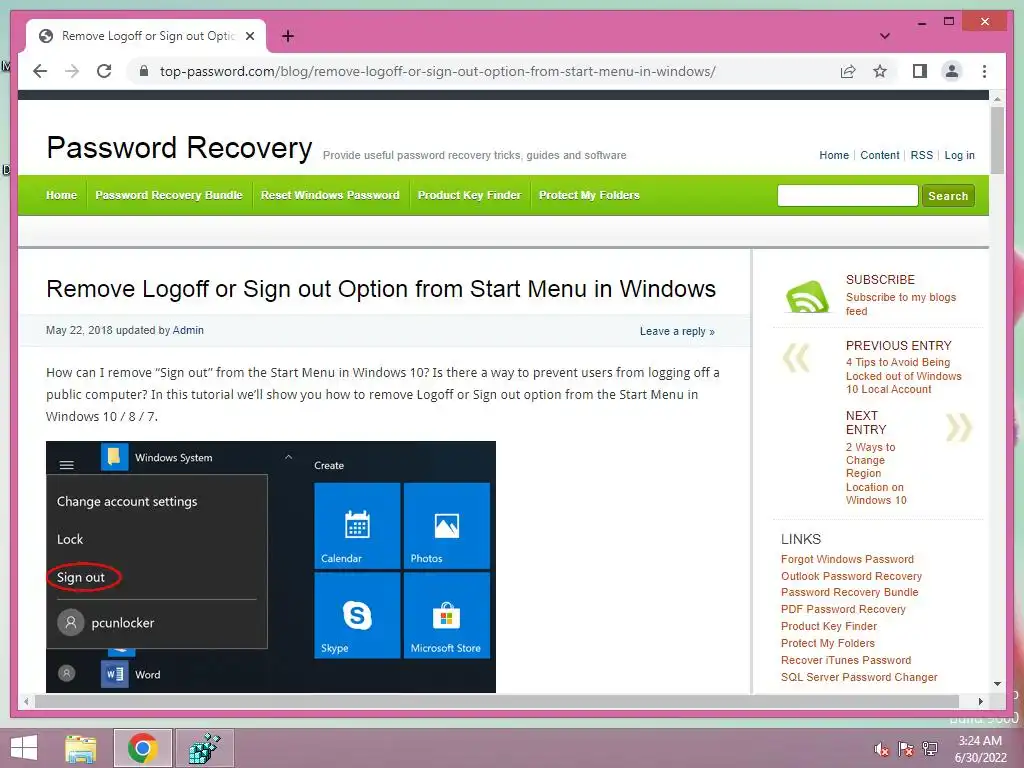
Task: Click the Action Center flag tray icon
Action: tap(905, 749)
